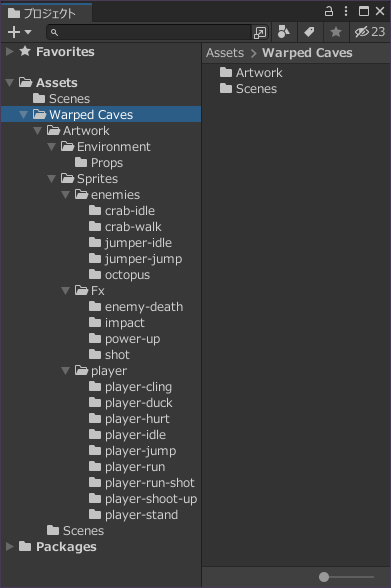Open Artwork folder in right pane
Viewport: 391px width, 588px height.
pos(251,73)
